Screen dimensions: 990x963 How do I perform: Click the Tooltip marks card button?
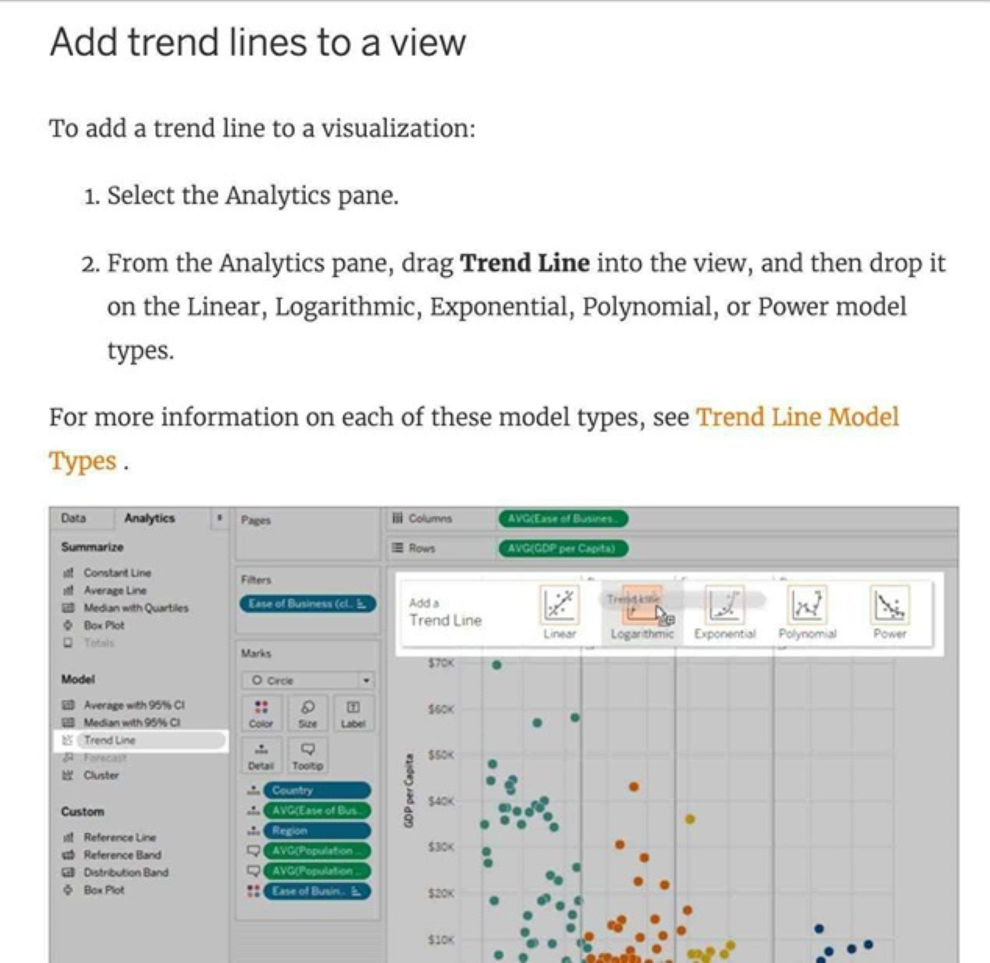[309, 754]
